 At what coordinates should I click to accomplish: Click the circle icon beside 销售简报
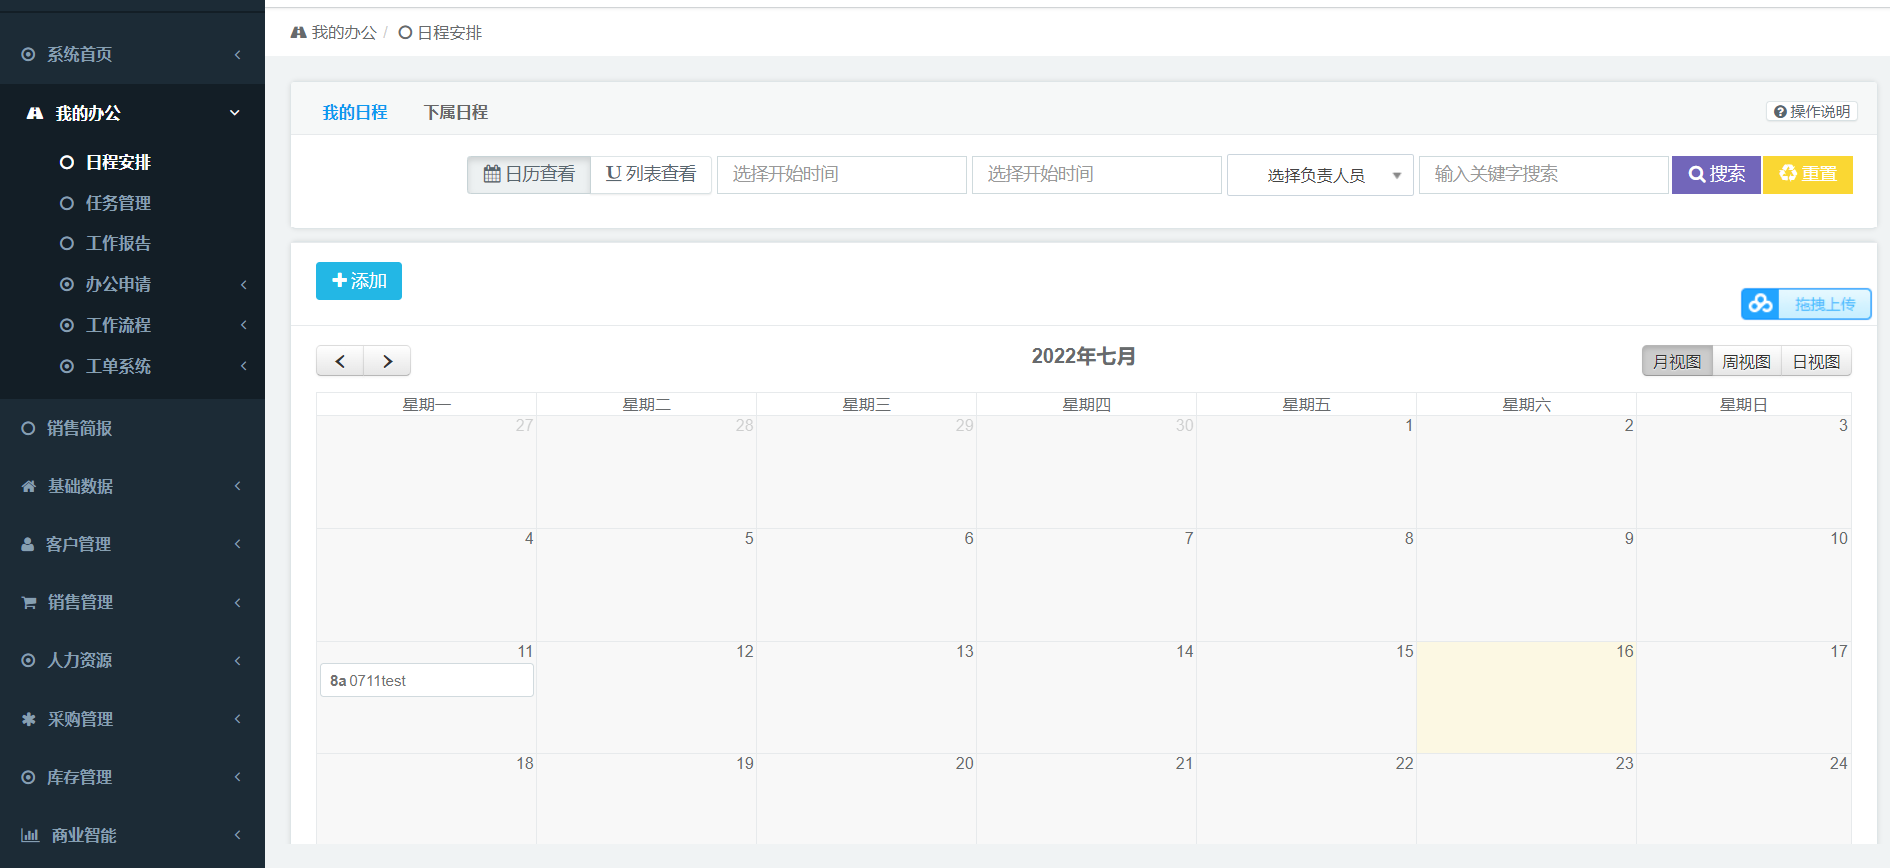click(x=28, y=428)
